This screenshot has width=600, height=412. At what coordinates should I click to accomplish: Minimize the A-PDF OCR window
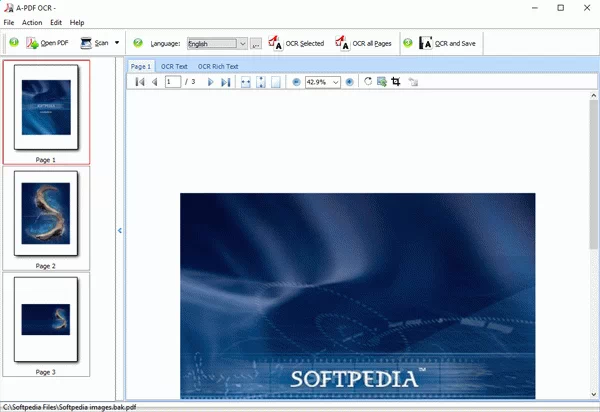click(535, 8)
